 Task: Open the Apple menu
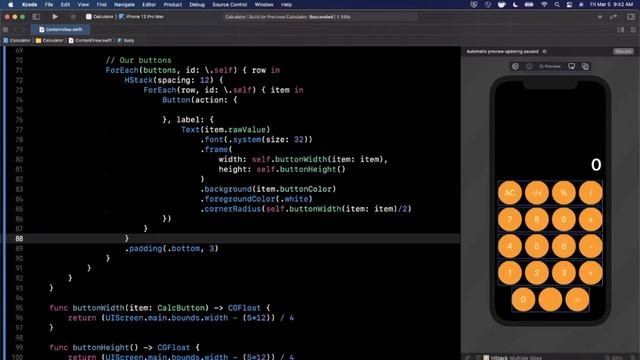pyautogui.click(x=11, y=4)
